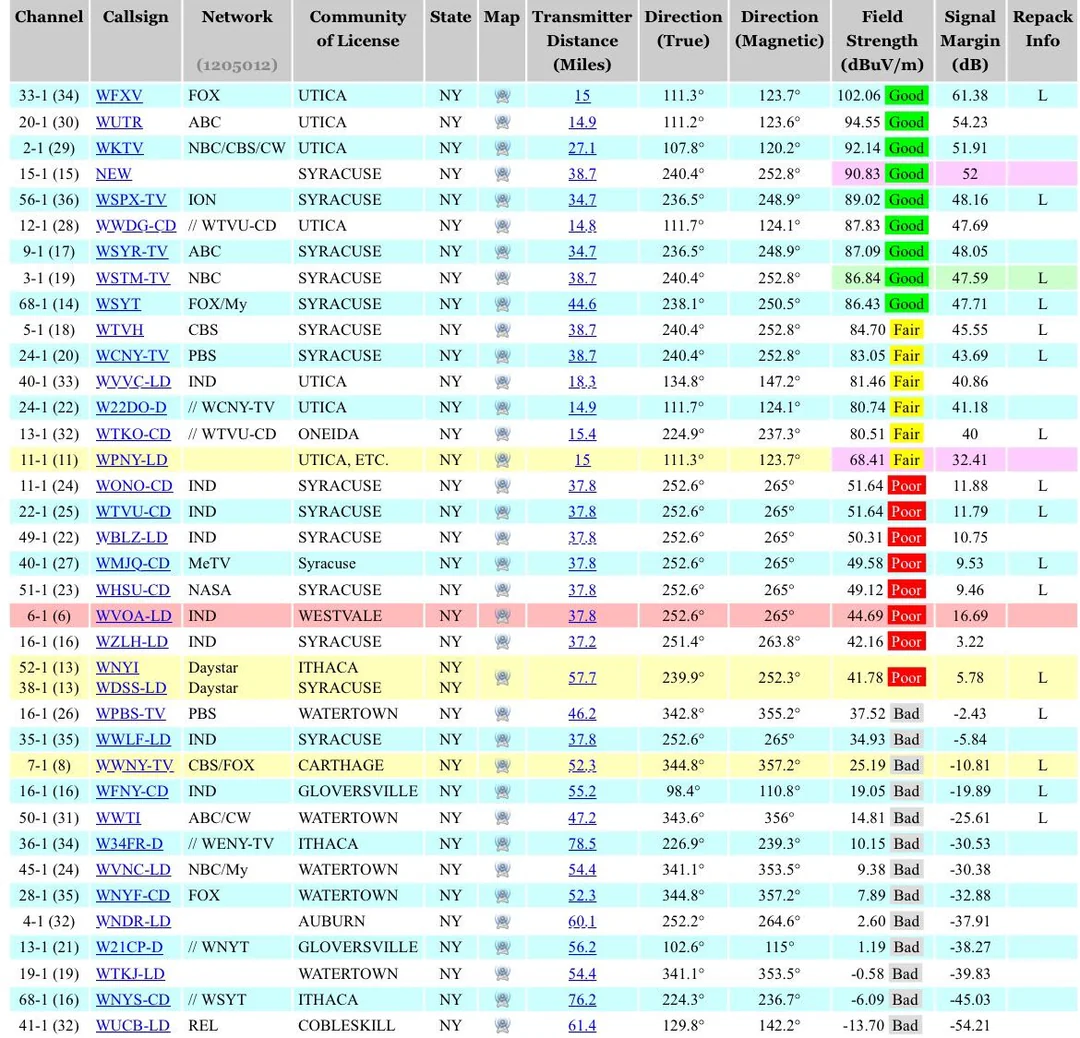Open the map icon beside WSYR-TV

(501, 252)
